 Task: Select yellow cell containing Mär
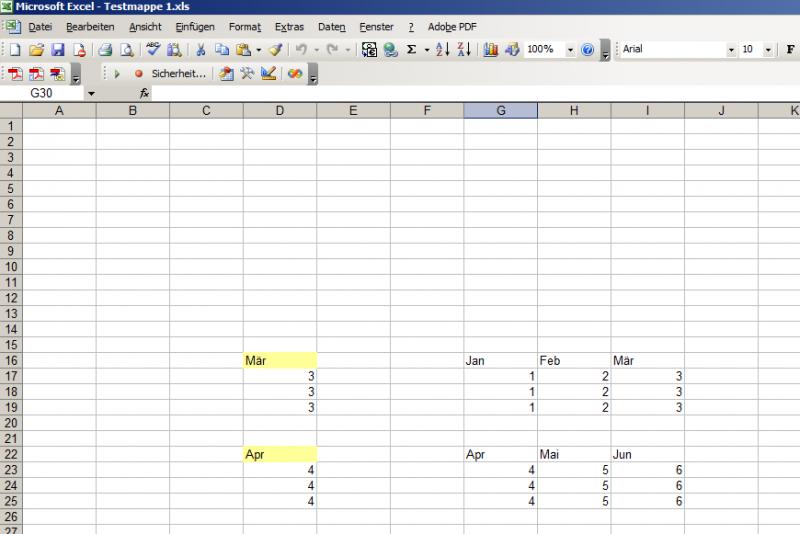pyautogui.click(x=280, y=361)
